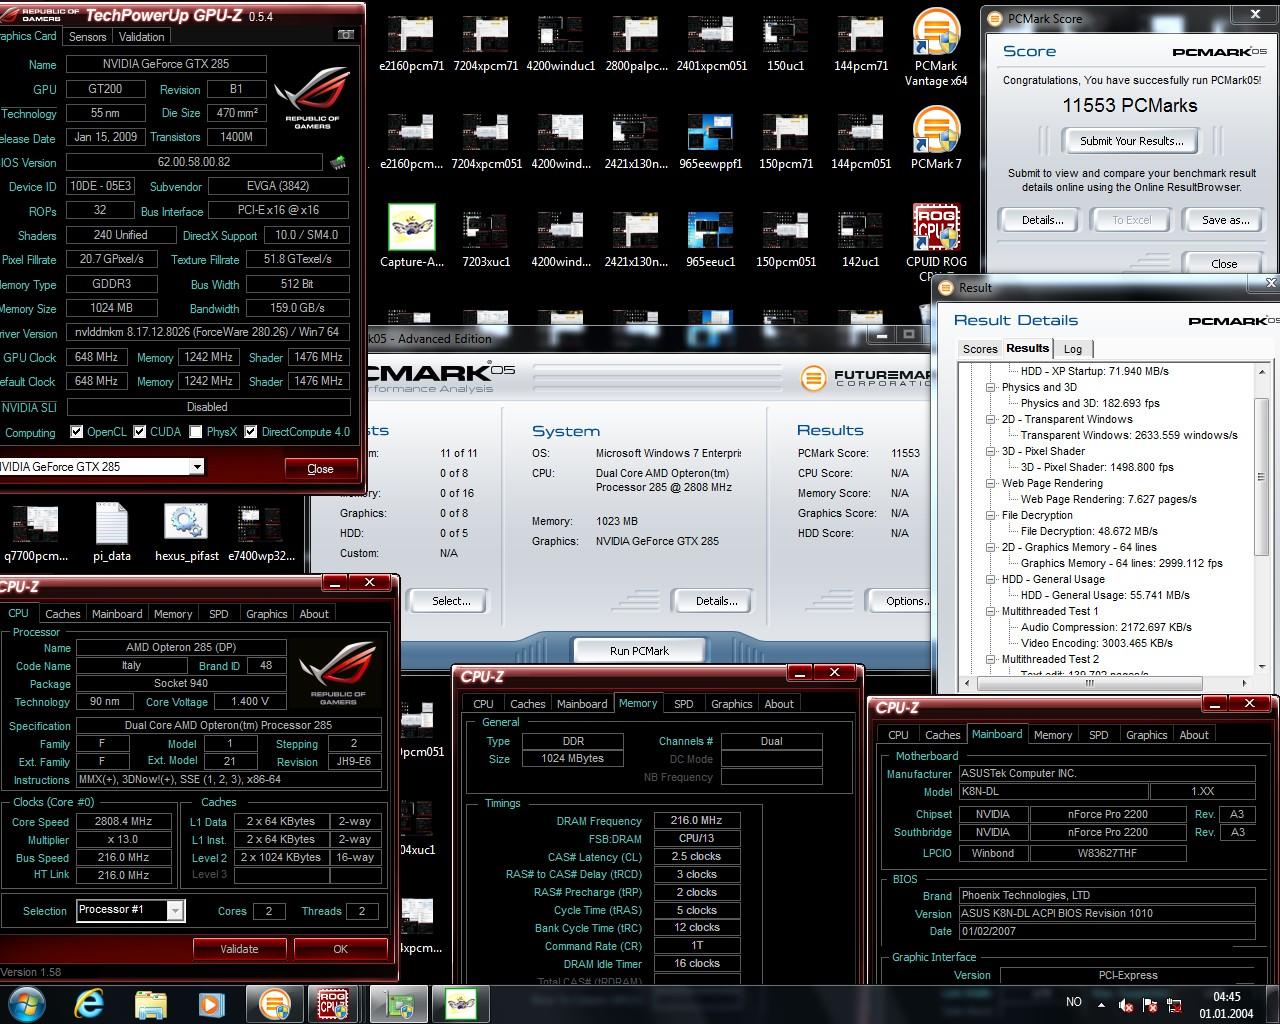1280x1024 pixels.
Task: Click the GPU-Z screenshot camera icon
Action: point(345,35)
